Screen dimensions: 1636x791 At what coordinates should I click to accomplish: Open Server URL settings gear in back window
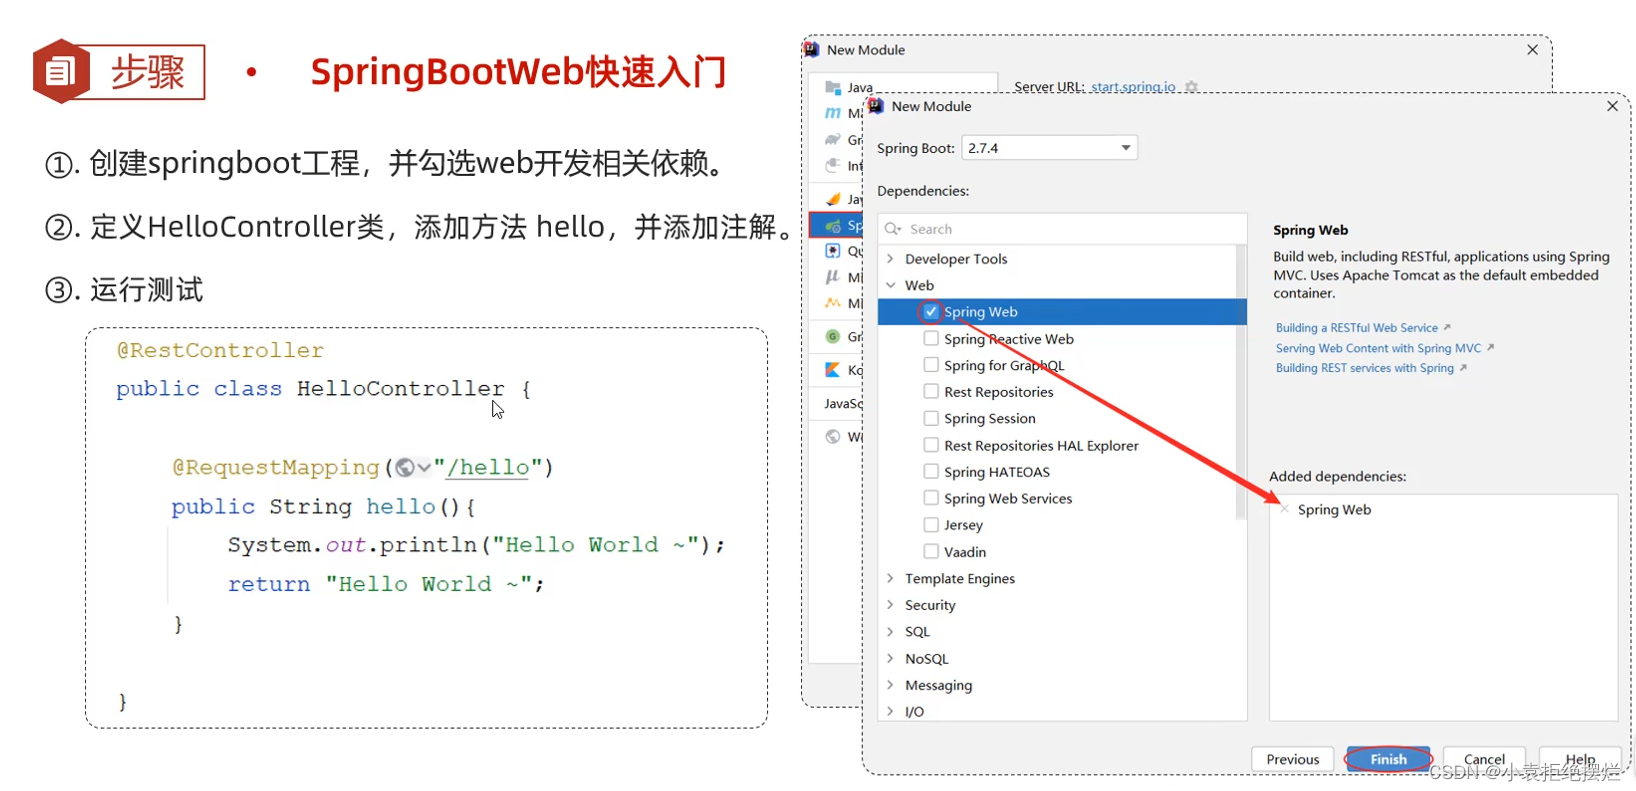pyautogui.click(x=1192, y=87)
